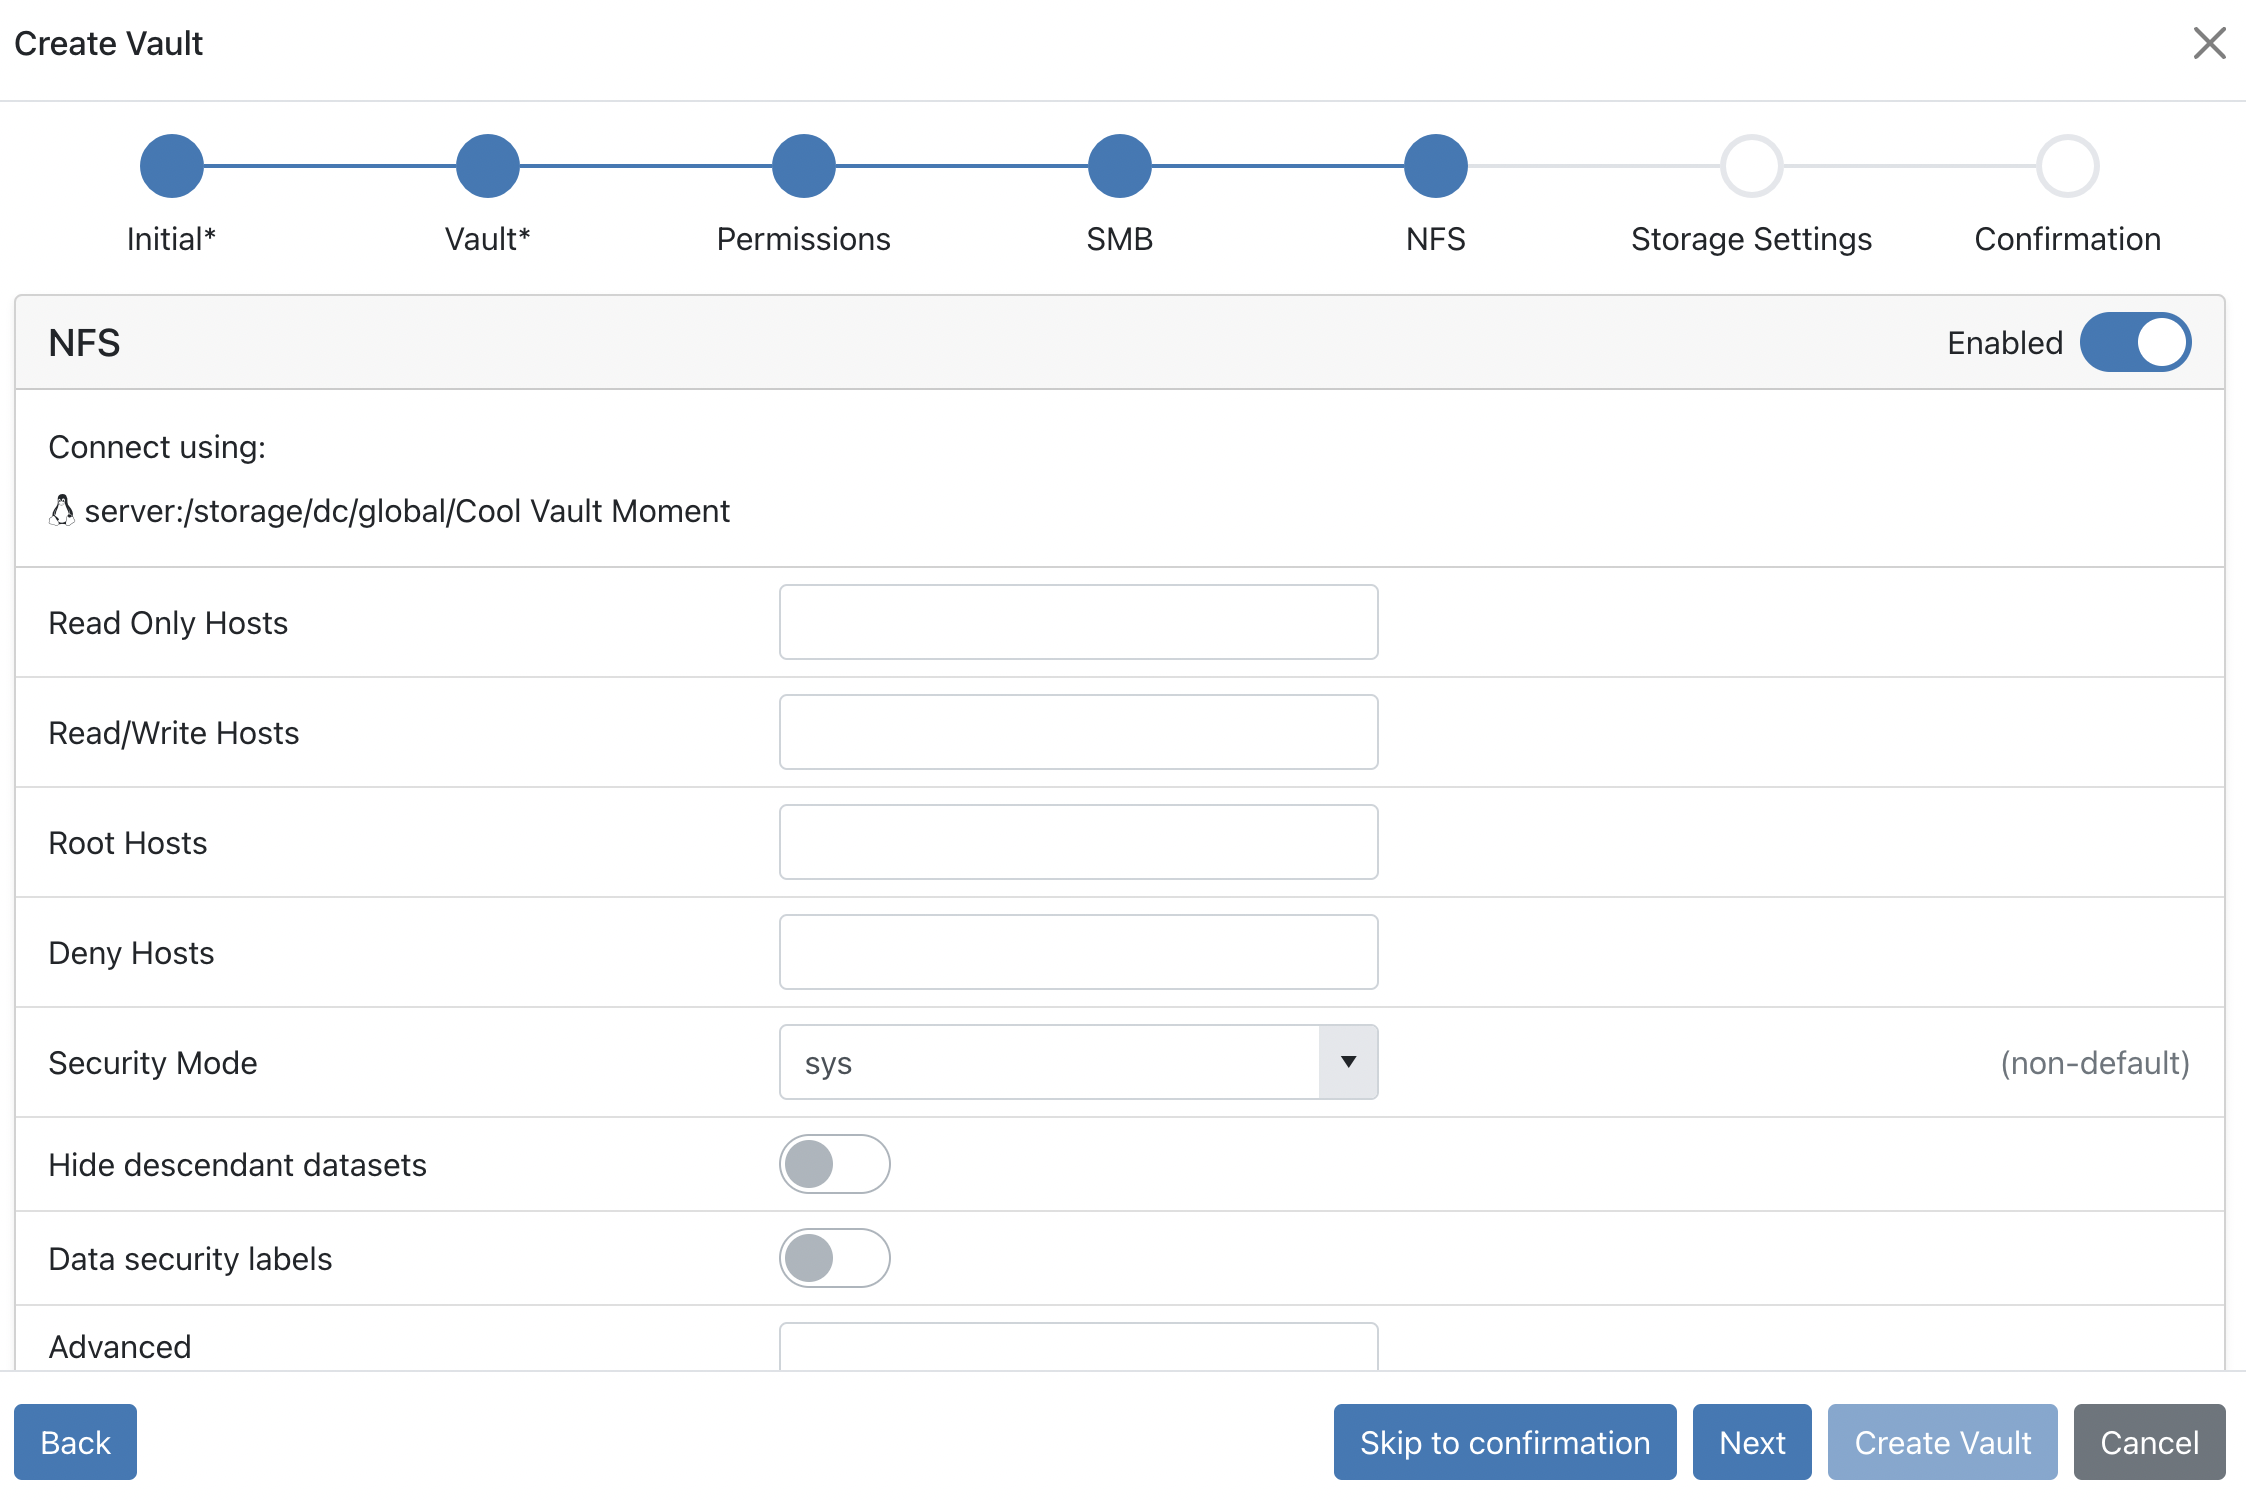Go to the Vault step circle
Viewport: 2246px width, 1502px height.
(x=487, y=166)
